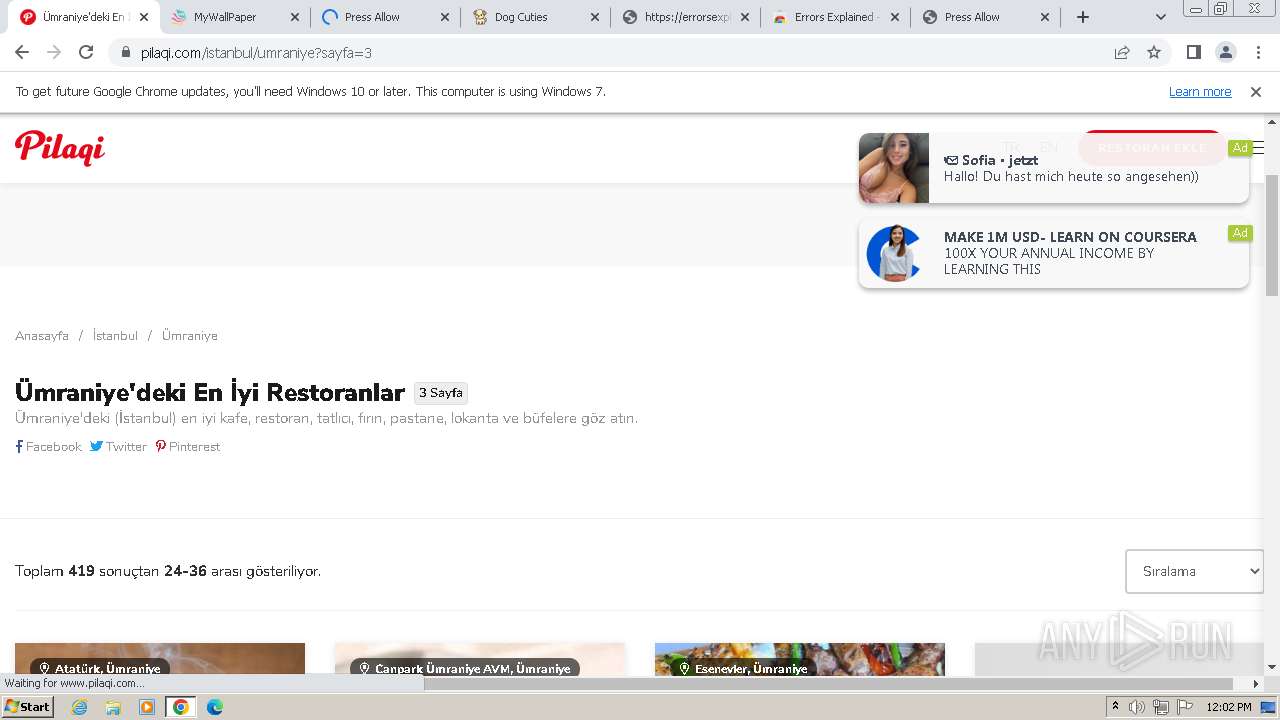Click the 3 Sayfa badge
Image resolution: width=1280 pixels, height=720 pixels.
[x=441, y=393]
